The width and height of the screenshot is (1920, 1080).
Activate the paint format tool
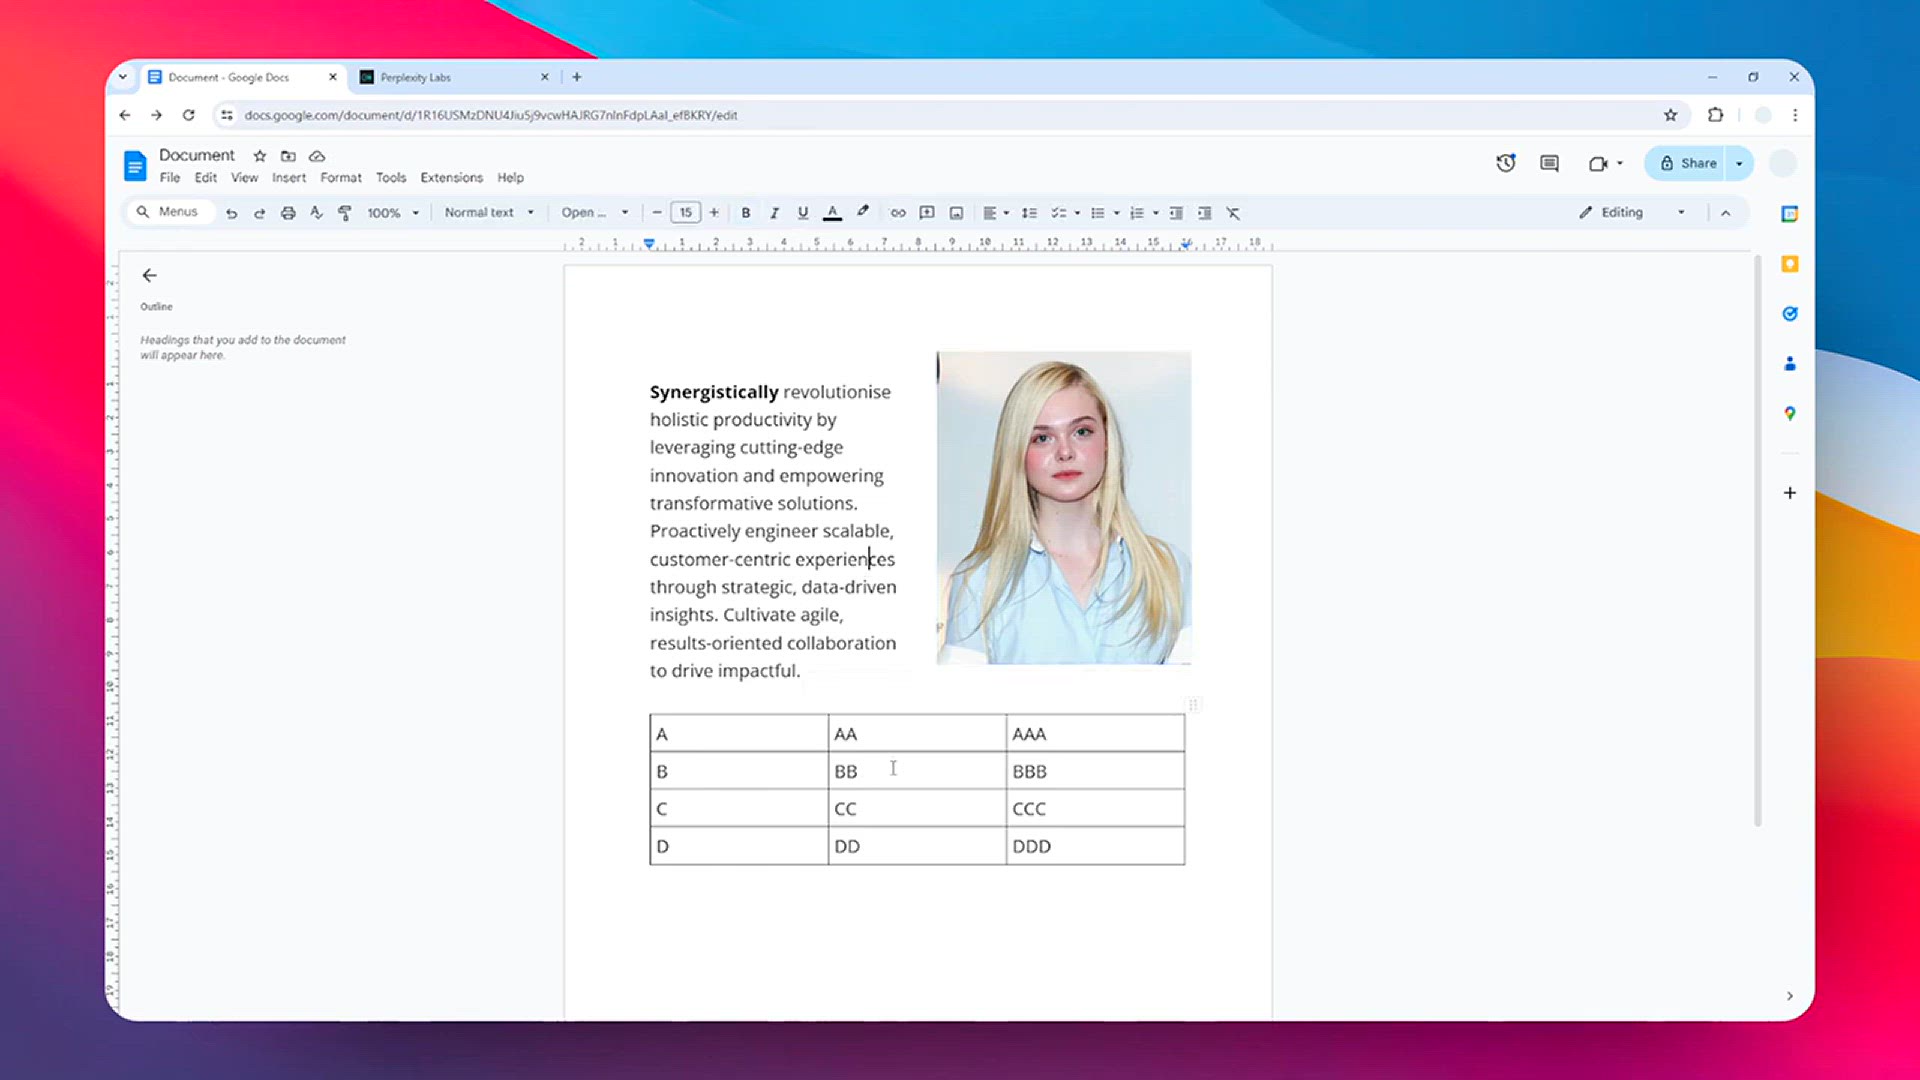pyautogui.click(x=344, y=213)
